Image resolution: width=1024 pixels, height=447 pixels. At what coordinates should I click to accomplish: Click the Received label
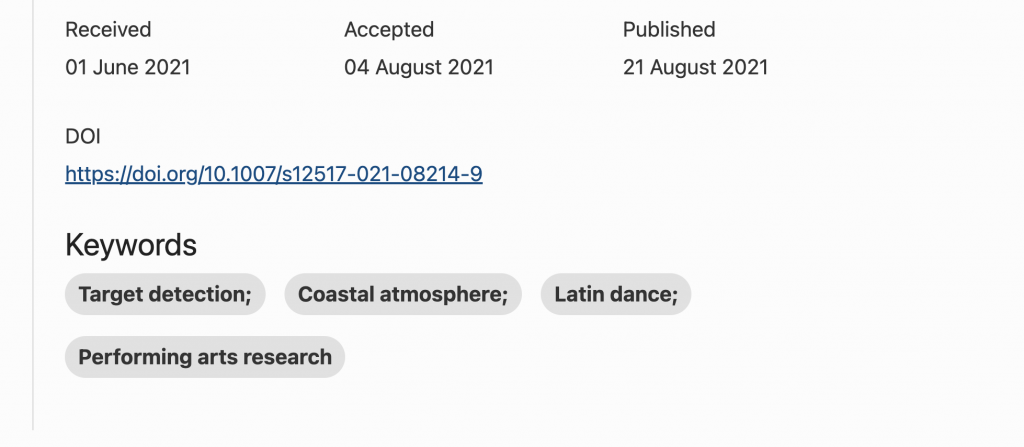tap(108, 30)
